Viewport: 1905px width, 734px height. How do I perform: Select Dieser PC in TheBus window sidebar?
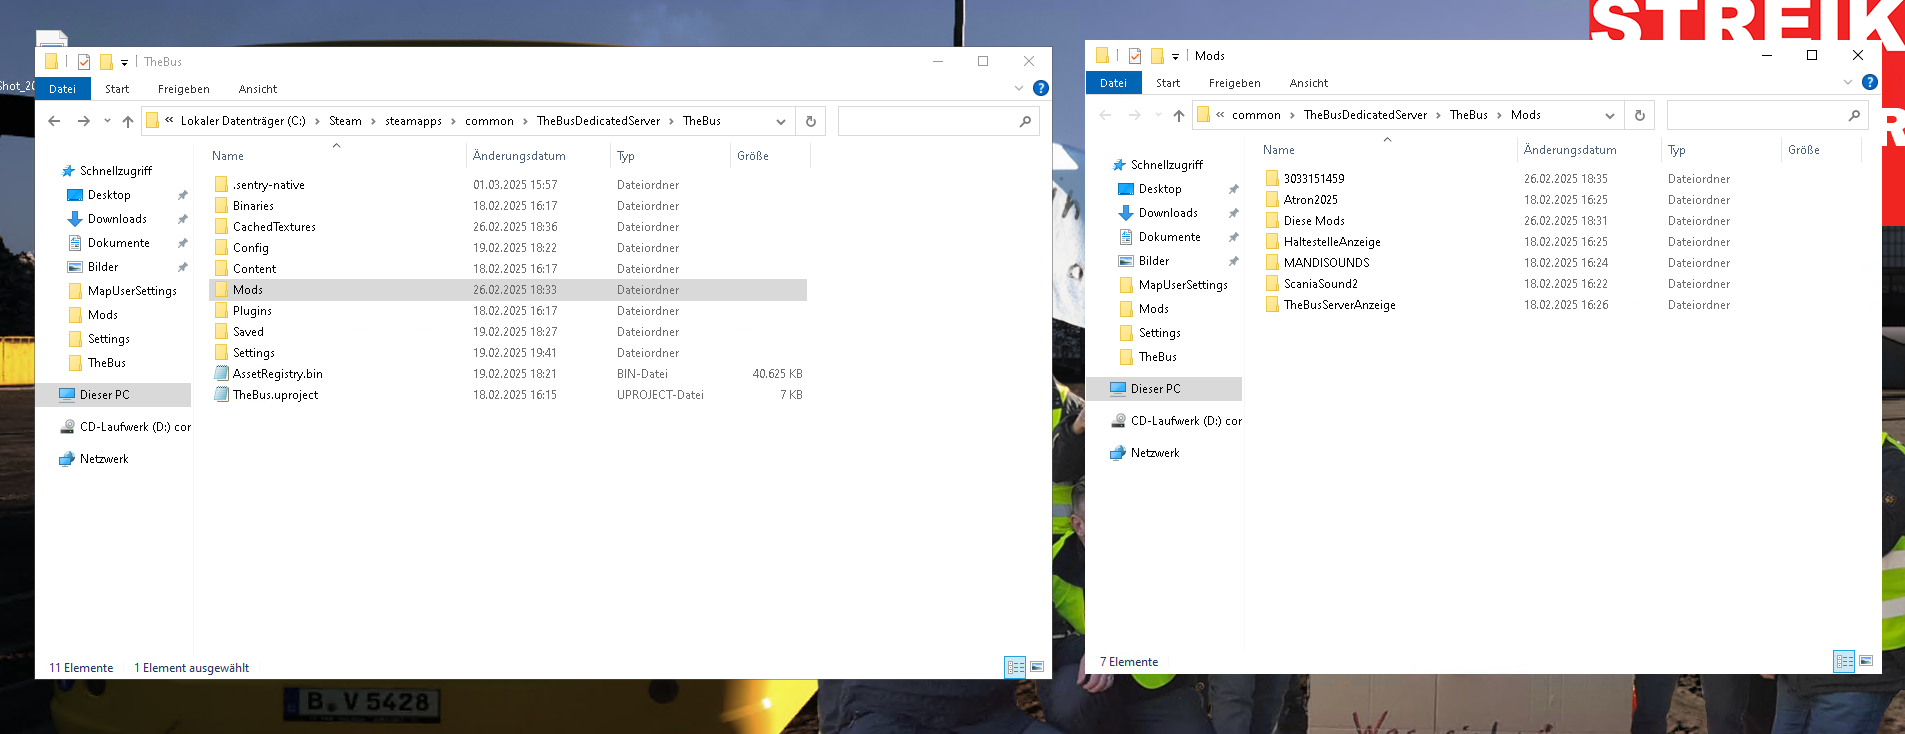click(104, 395)
